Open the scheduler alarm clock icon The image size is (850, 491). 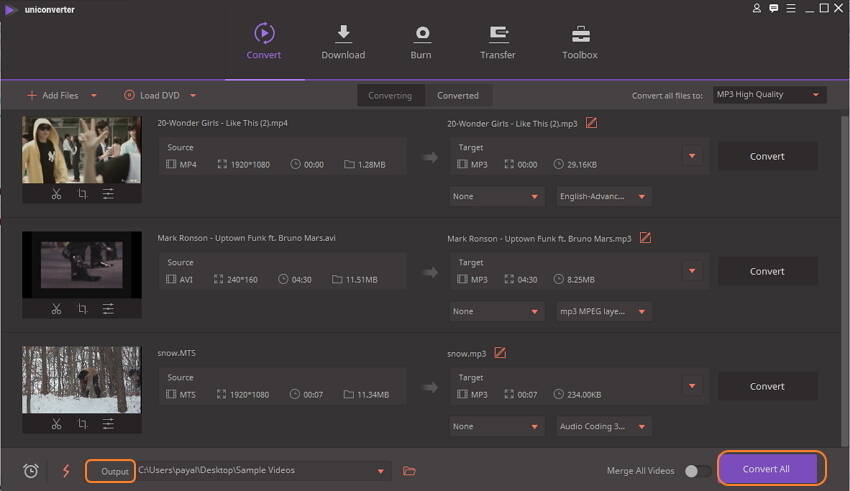31,471
